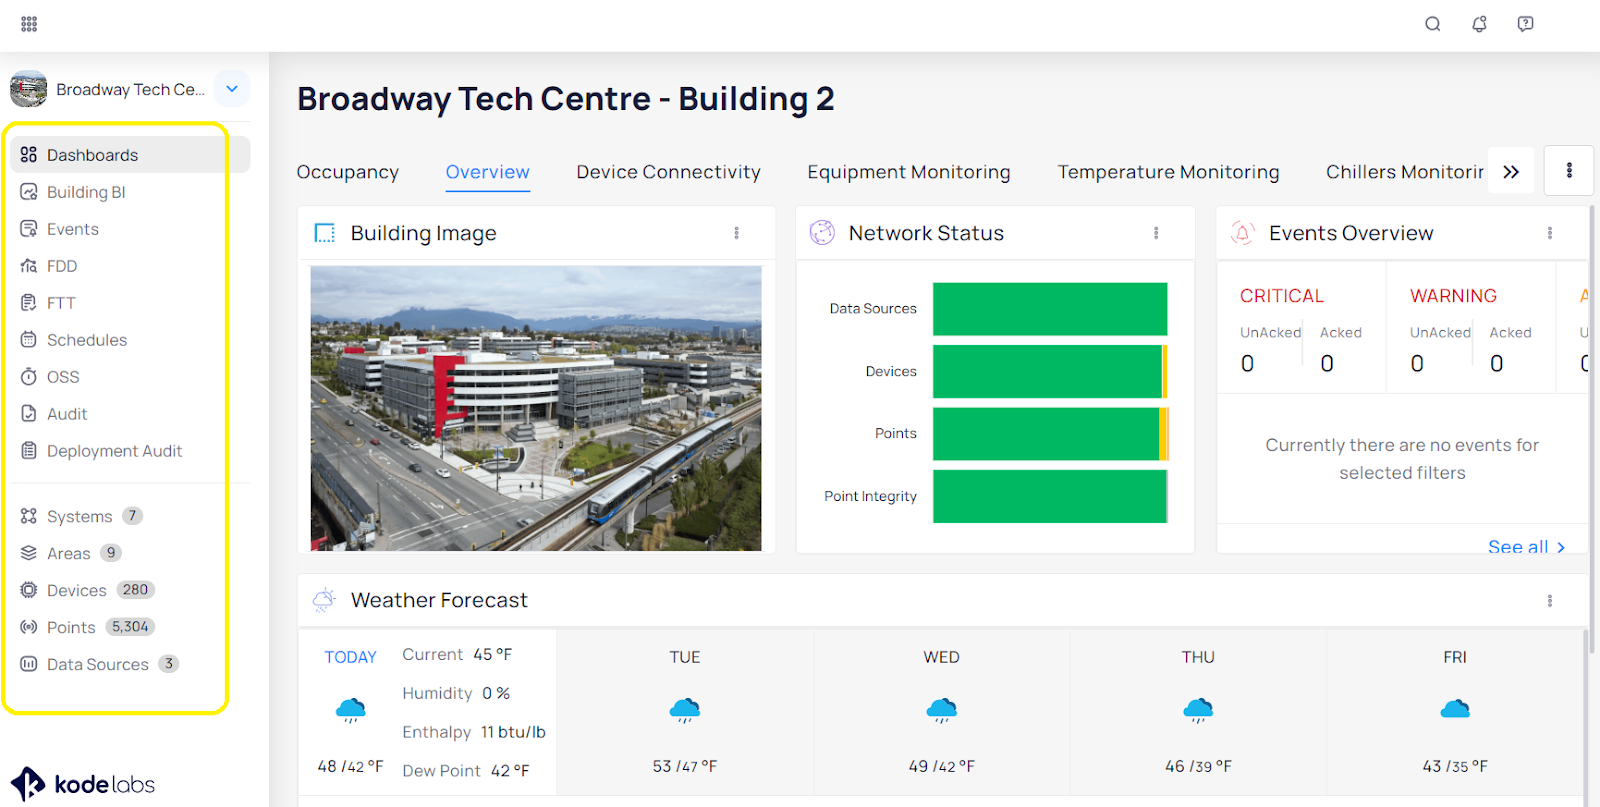
Task: Click the Events Overview alarm icon
Action: tap(1242, 233)
